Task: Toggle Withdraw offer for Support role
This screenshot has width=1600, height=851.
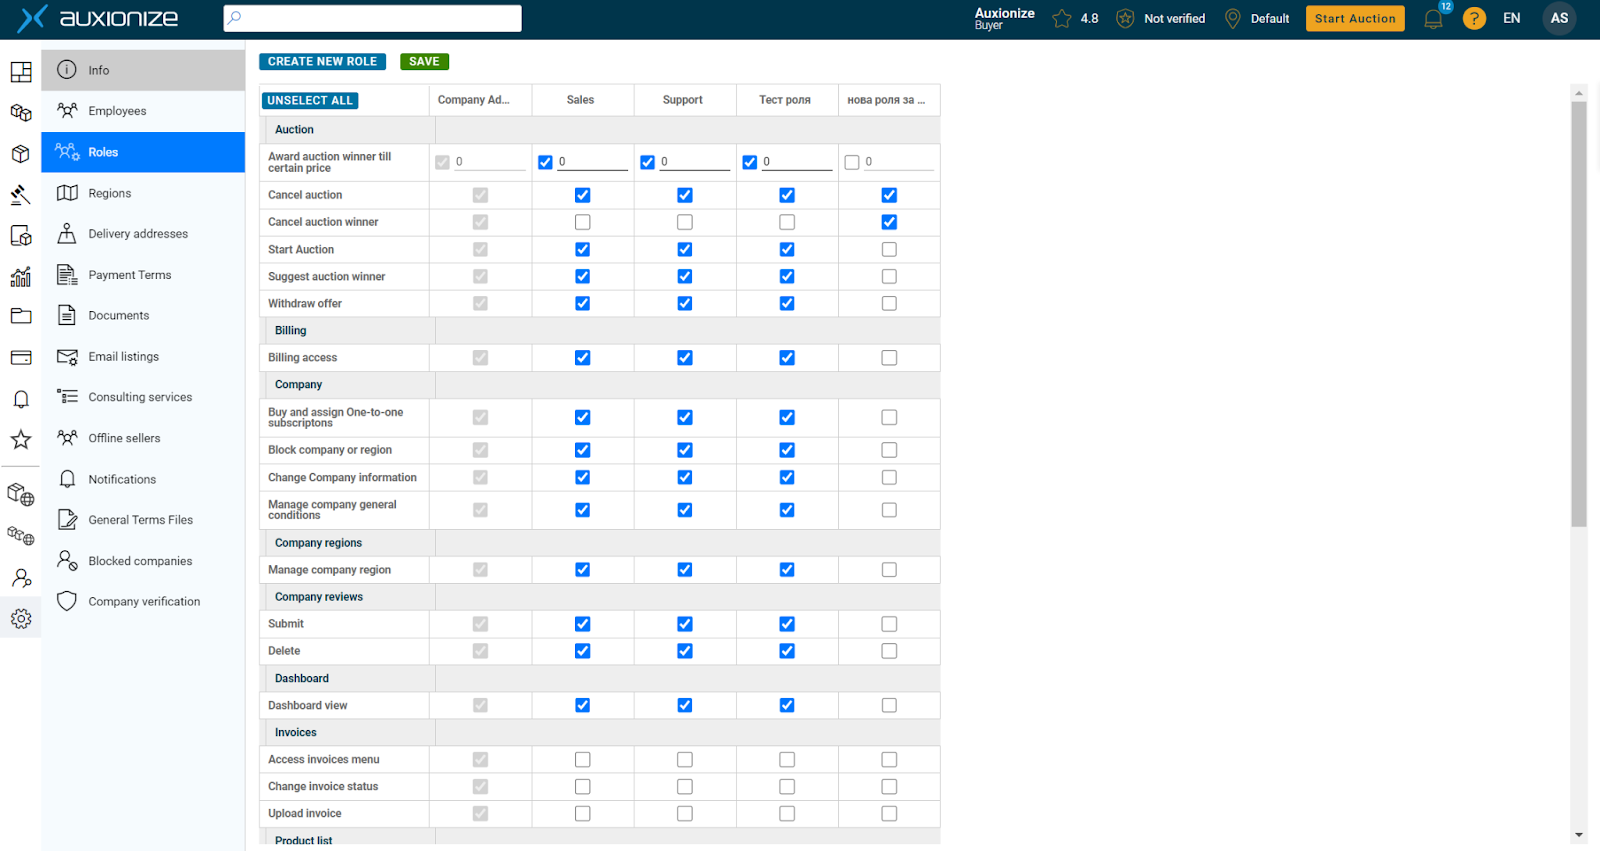Action: (685, 303)
